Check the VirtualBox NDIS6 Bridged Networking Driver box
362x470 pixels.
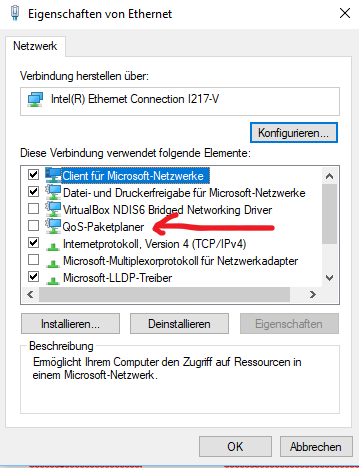tap(33, 209)
